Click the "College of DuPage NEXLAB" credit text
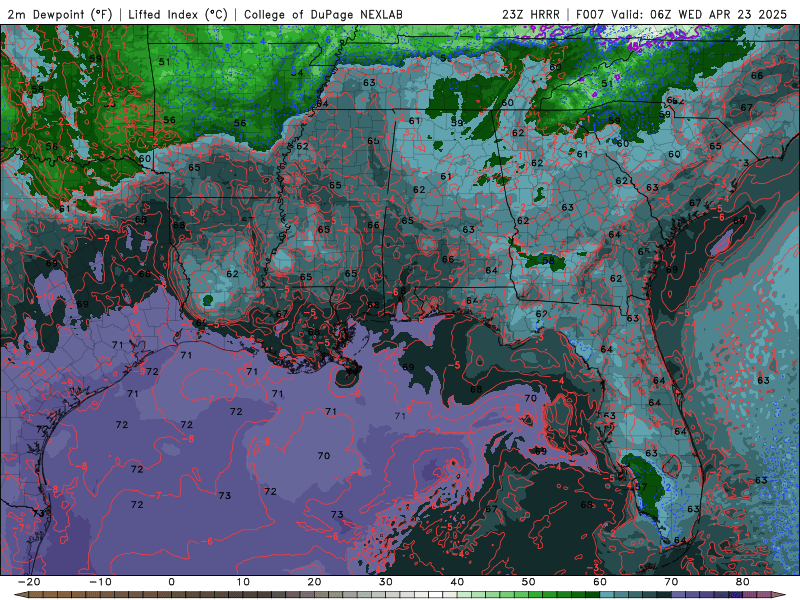The height and width of the screenshot is (600, 800). coord(323,14)
